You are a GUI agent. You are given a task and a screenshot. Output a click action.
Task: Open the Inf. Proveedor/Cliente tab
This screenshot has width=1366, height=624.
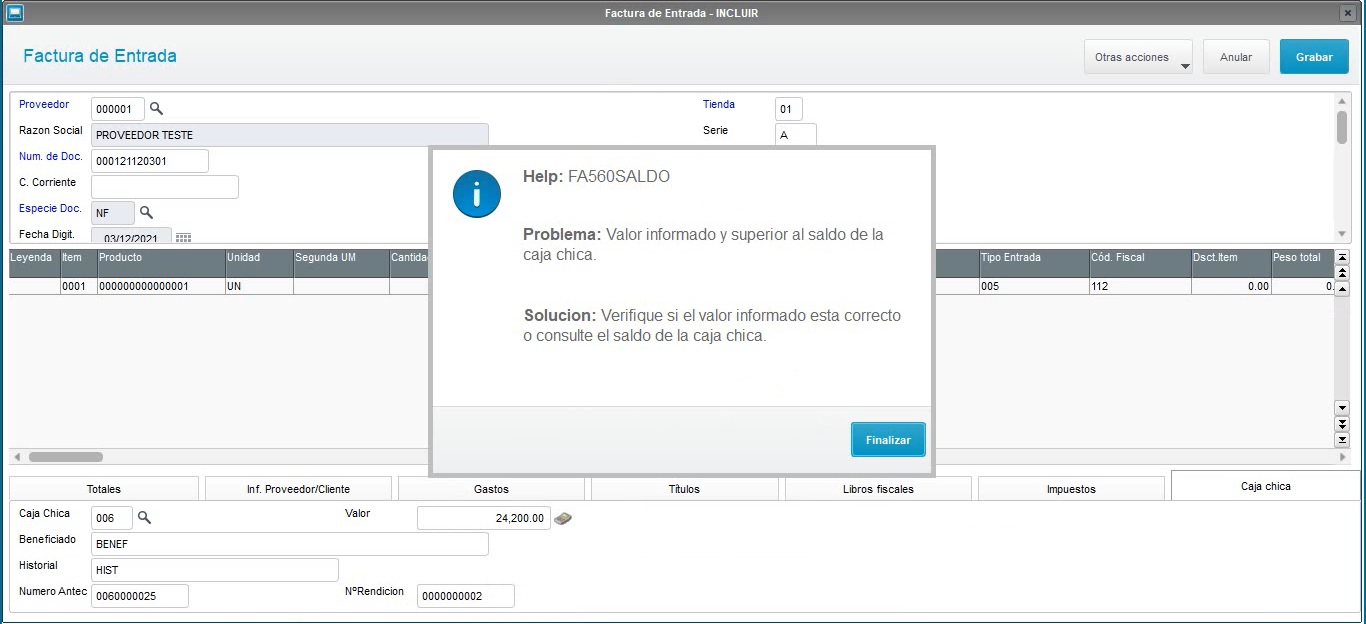298,489
